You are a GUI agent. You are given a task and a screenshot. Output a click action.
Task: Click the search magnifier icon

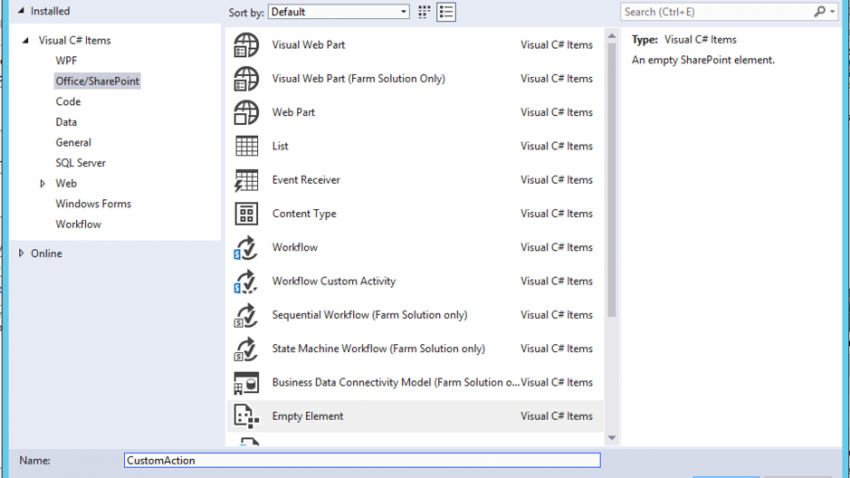click(820, 11)
